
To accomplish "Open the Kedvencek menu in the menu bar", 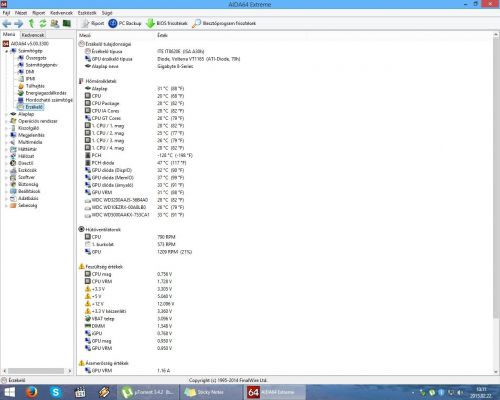I will tap(61, 13).
